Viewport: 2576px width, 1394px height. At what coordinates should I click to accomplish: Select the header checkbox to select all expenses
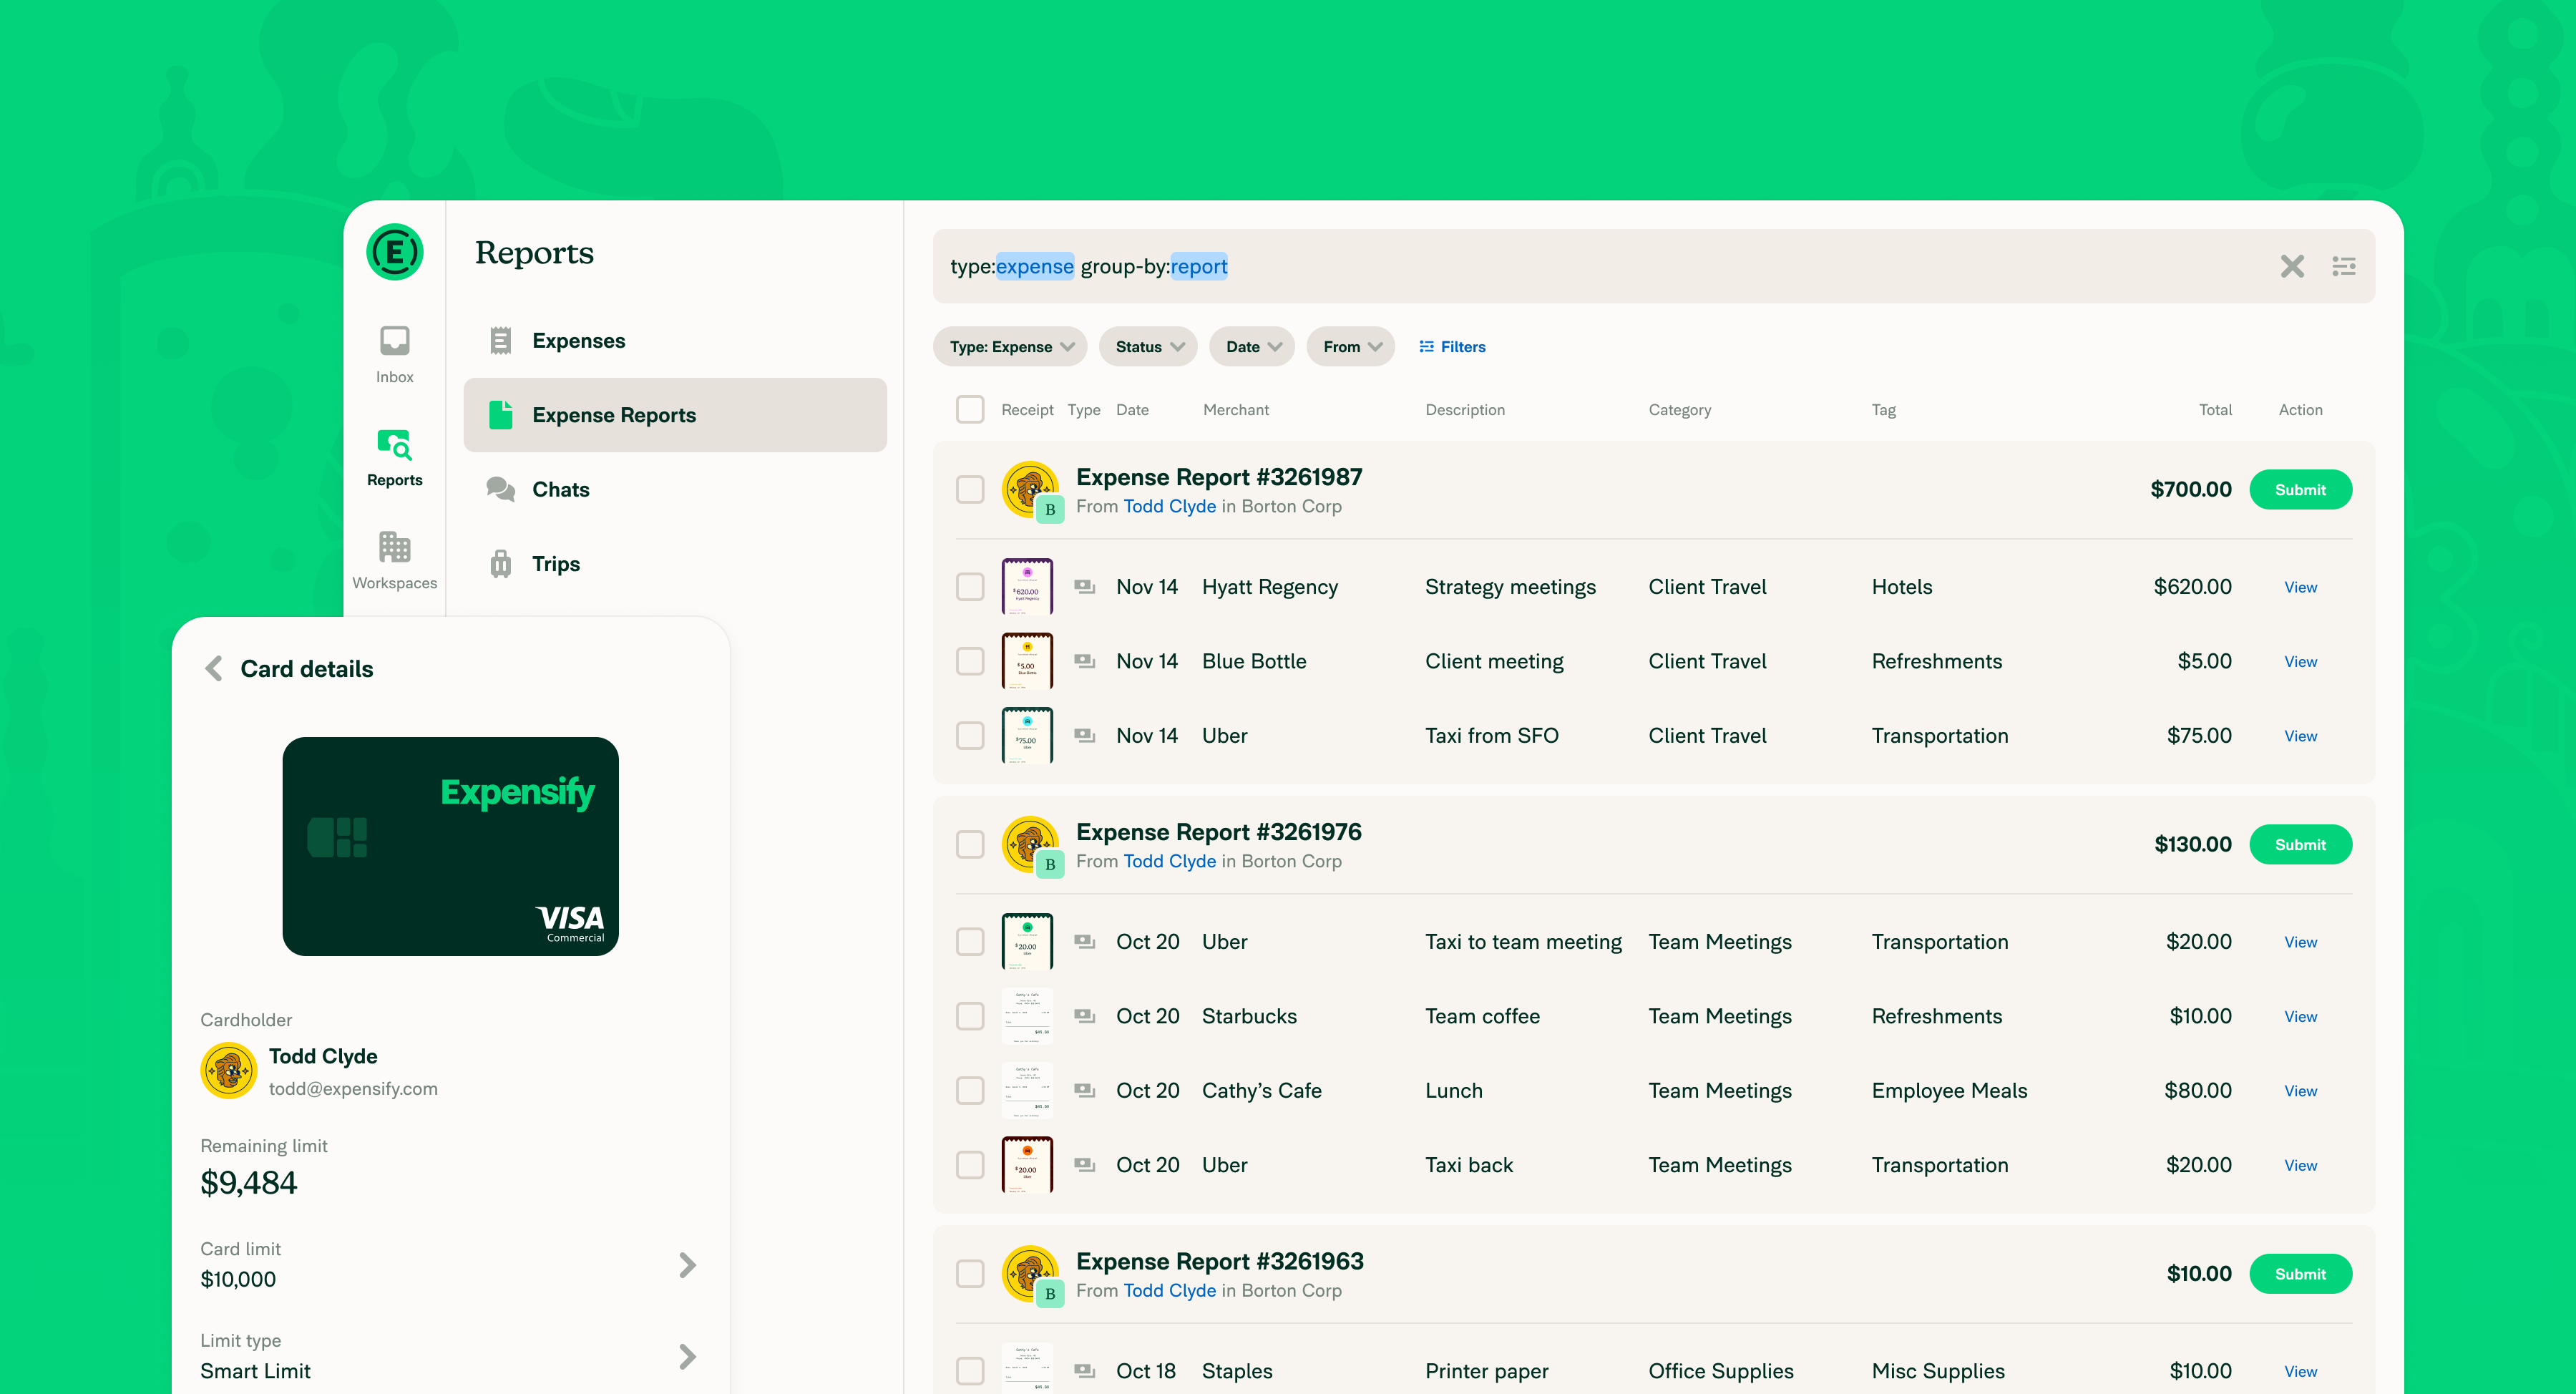970,409
